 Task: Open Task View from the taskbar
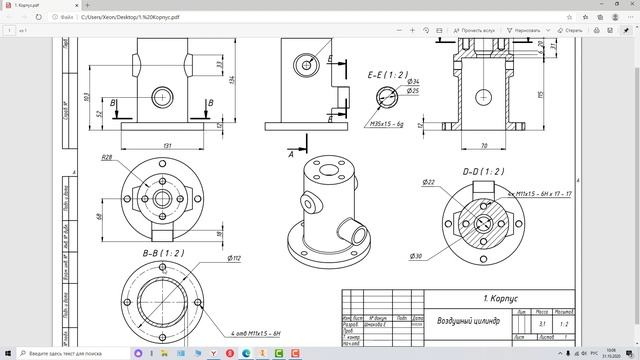[151, 353]
